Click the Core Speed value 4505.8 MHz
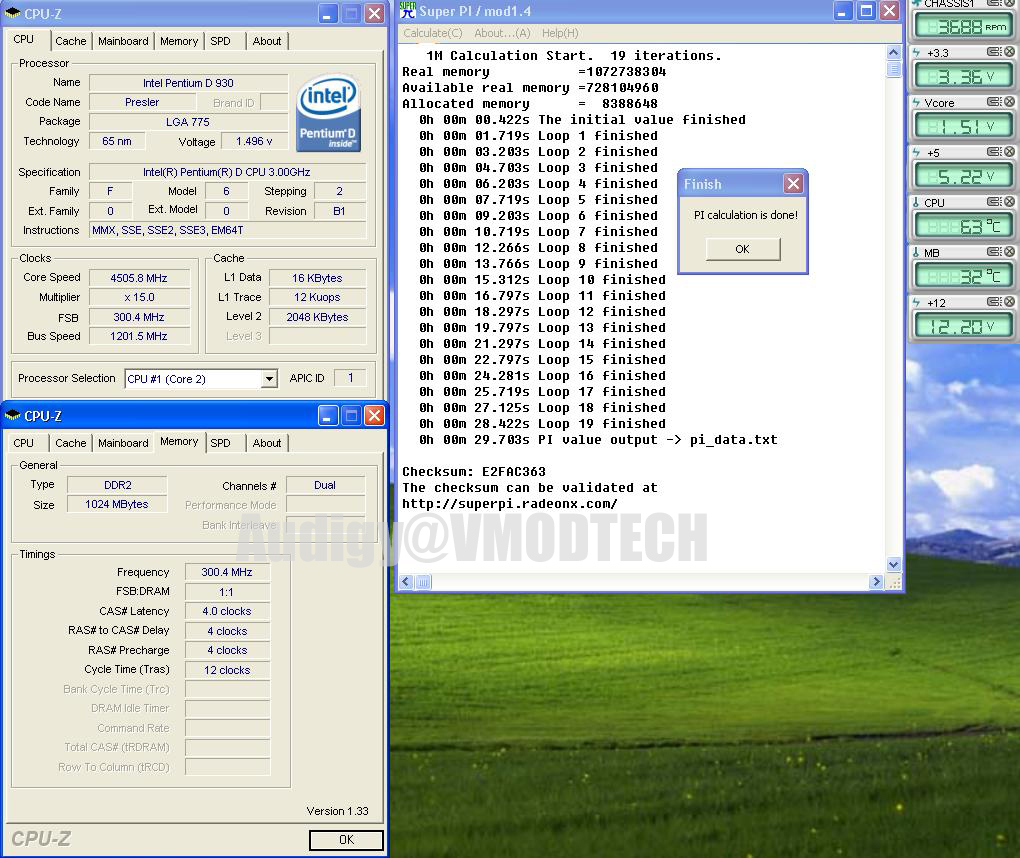This screenshot has height=858, width=1020. tap(139, 278)
